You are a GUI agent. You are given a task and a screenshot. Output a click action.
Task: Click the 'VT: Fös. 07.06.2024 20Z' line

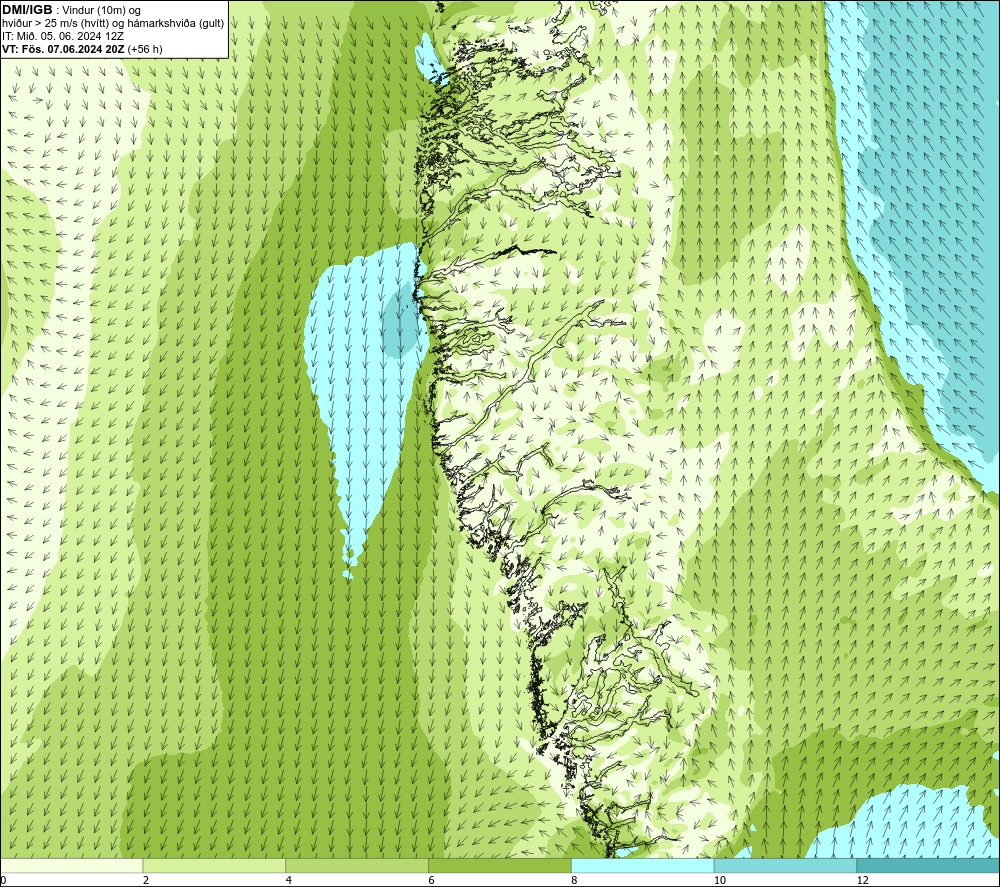tap(63, 49)
